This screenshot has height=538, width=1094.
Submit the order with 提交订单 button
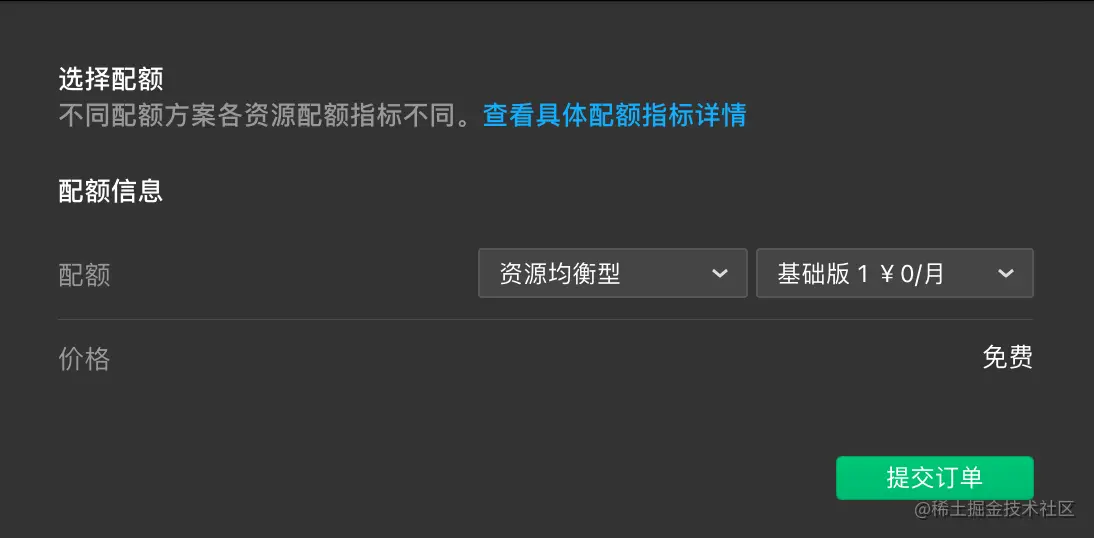click(x=934, y=478)
